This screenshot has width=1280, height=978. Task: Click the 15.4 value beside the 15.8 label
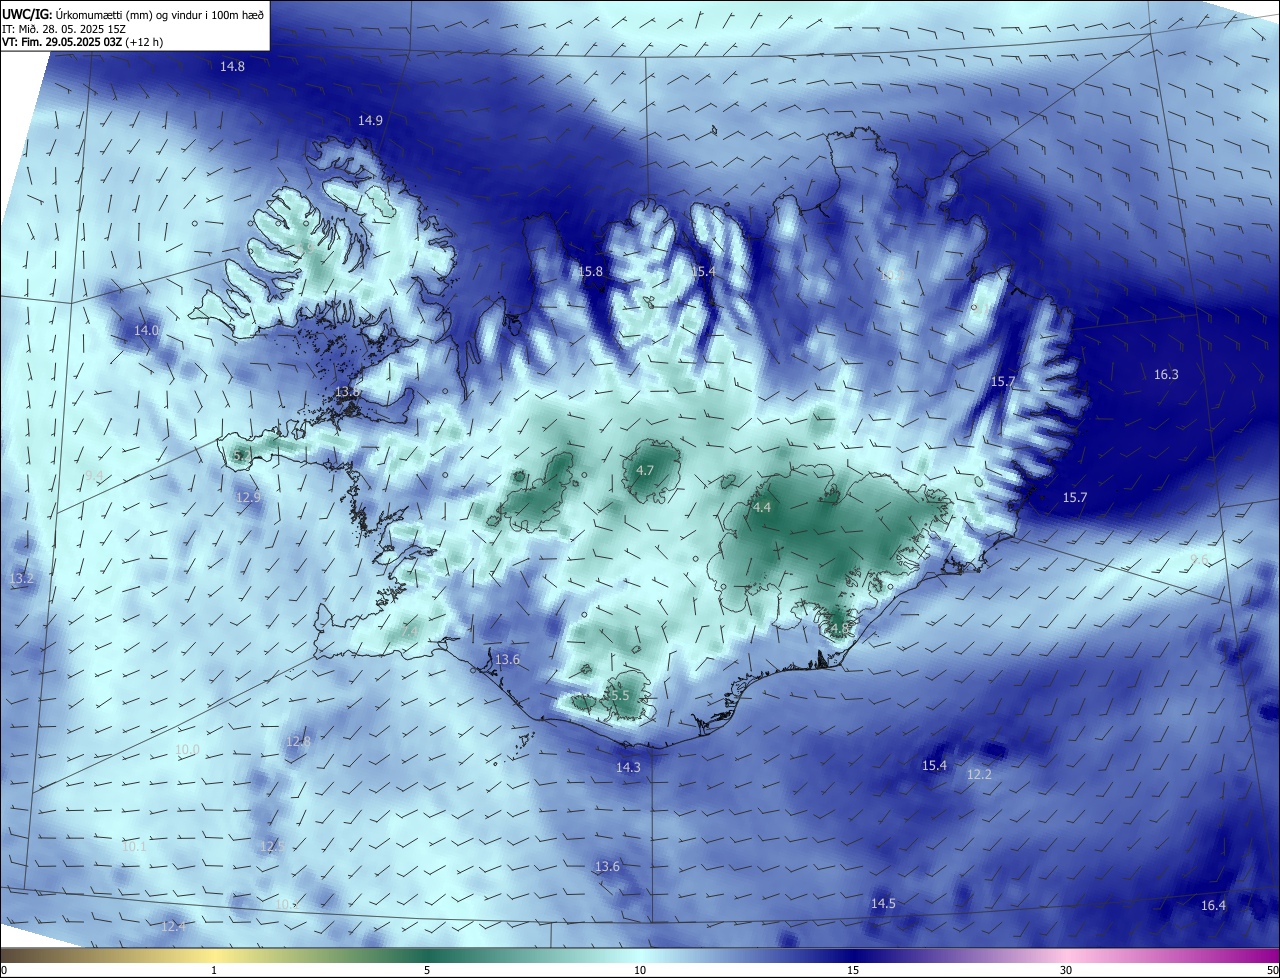pos(704,272)
